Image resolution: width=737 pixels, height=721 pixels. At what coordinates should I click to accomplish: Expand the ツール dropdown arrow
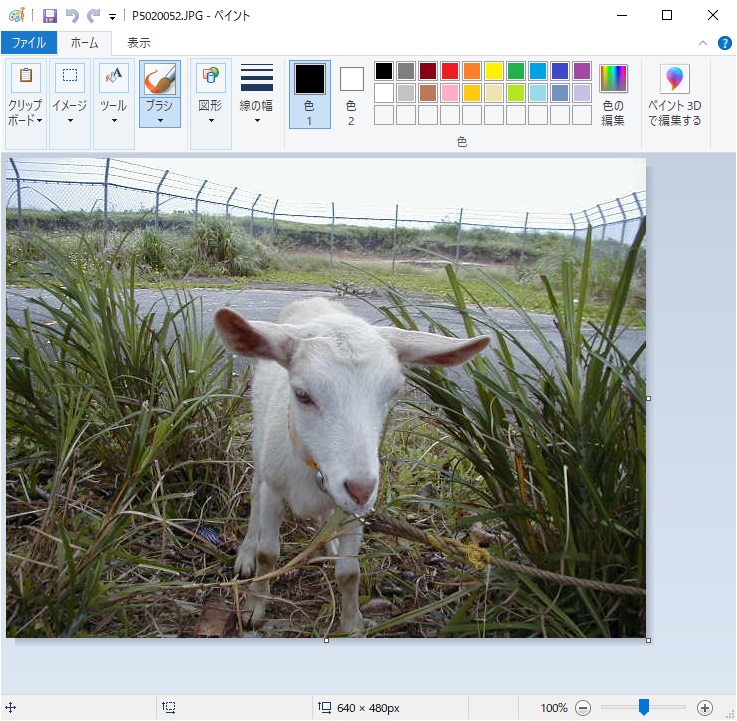pyautogui.click(x=114, y=121)
